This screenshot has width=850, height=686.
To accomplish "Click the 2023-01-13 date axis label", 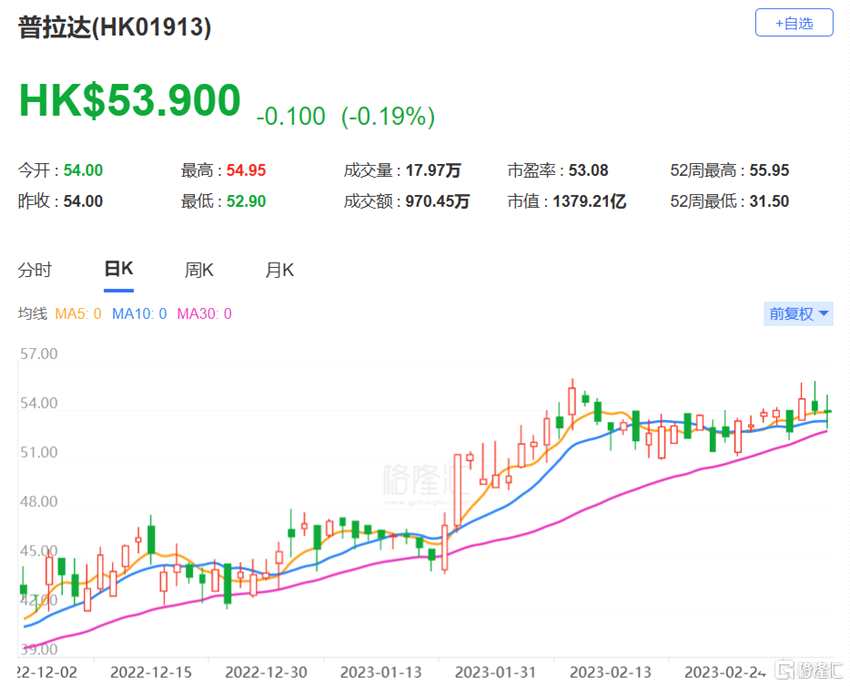I will coord(381,672).
